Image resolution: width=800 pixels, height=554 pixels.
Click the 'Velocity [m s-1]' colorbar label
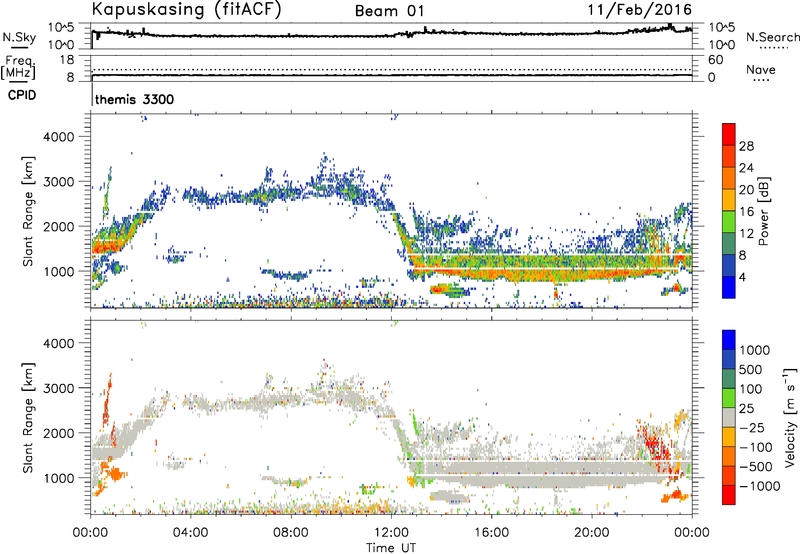coord(789,417)
